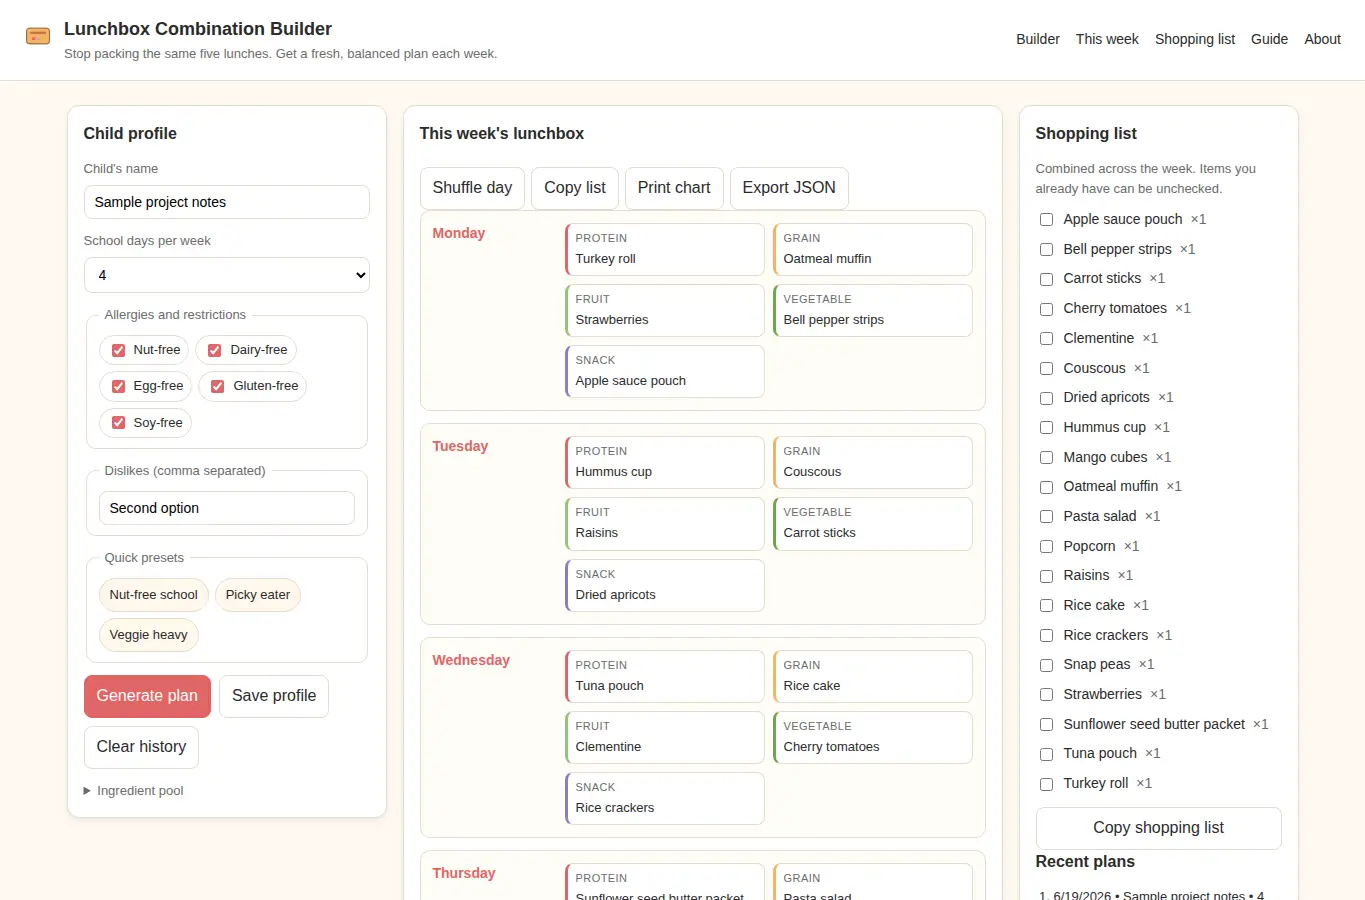Tick the Hummus cup checkbox
The width and height of the screenshot is (1365, 900).
click(x=1046, y=427)
